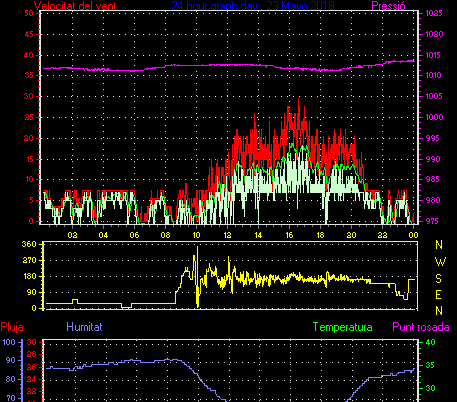Viewport: 457px width, 402px height.
Task: Click the 1000 pressure axis value
Action: pyautogui.click(x=434, y=117)
